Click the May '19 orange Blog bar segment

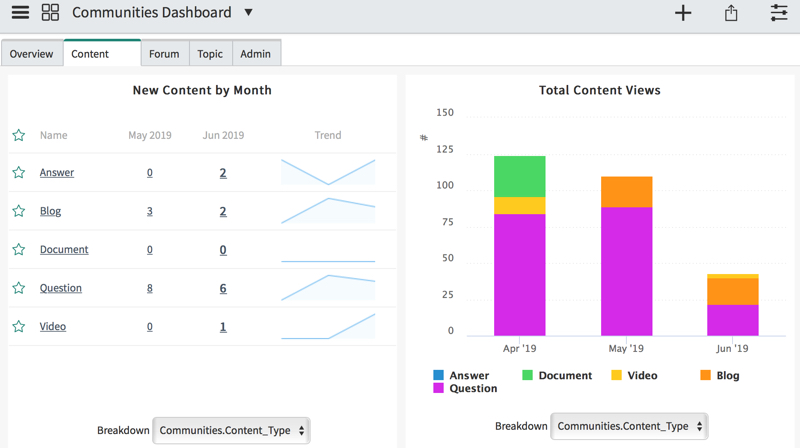pyautogui.click(x=627, y=192)
